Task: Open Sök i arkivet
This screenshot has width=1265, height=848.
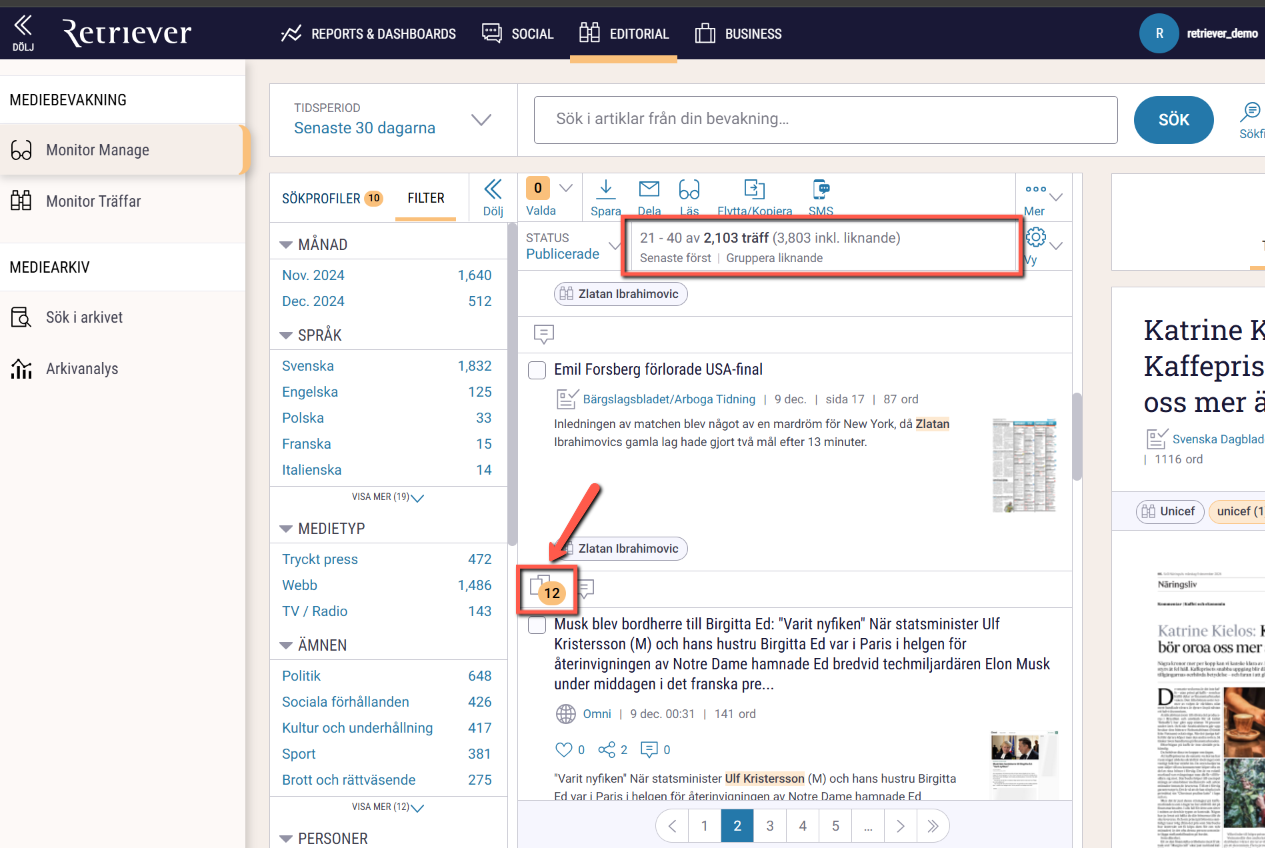Action: 121,317
